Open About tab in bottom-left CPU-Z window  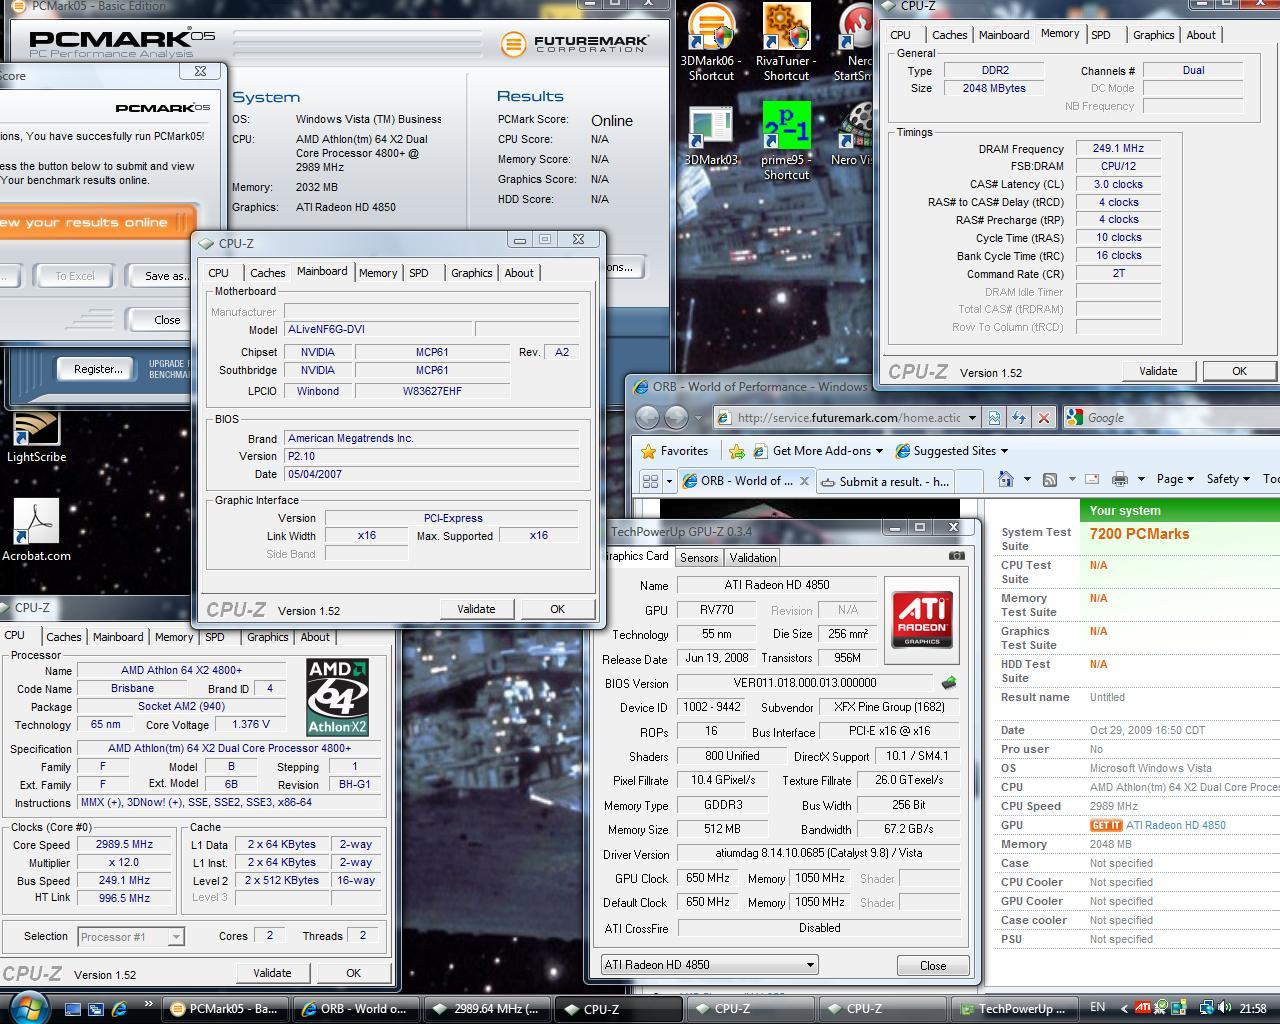315,637
